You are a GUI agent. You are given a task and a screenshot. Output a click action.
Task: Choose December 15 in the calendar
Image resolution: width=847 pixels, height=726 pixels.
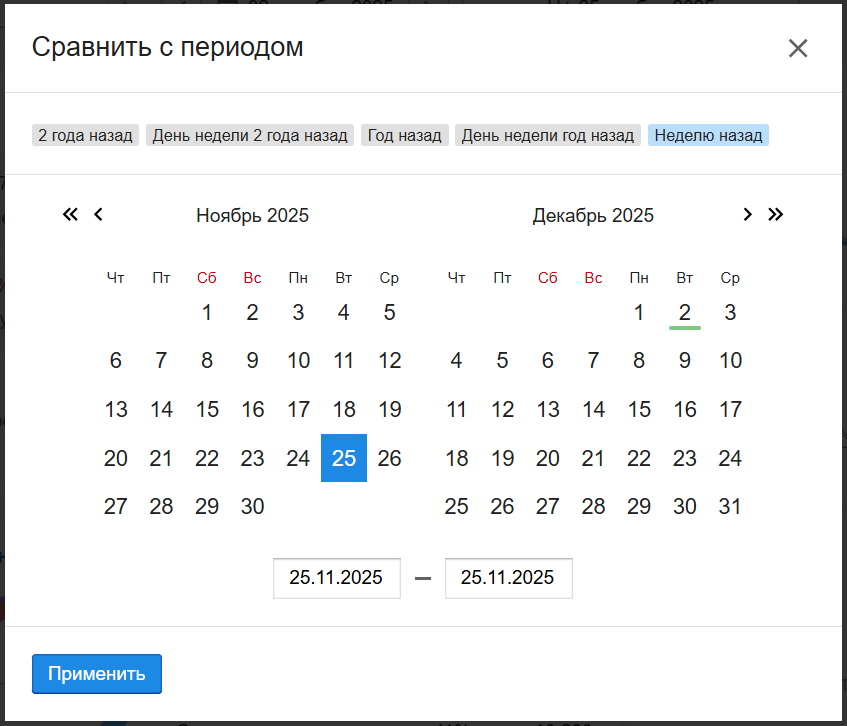[639, 409]
